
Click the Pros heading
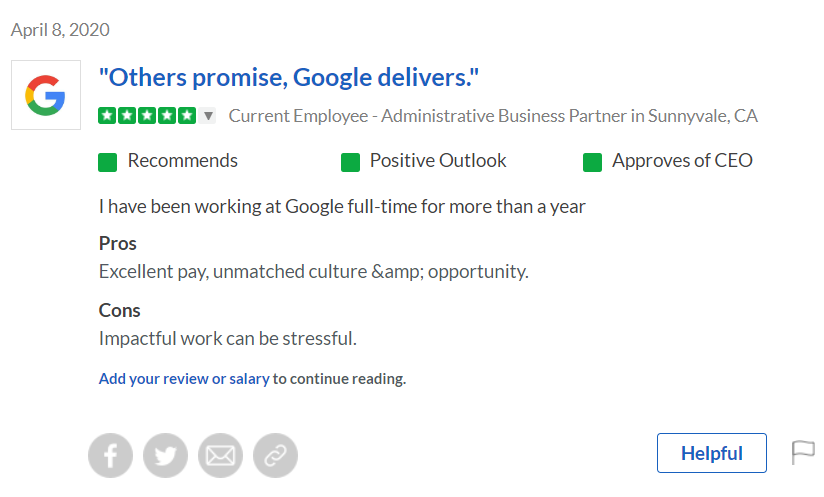coord(118,243)
